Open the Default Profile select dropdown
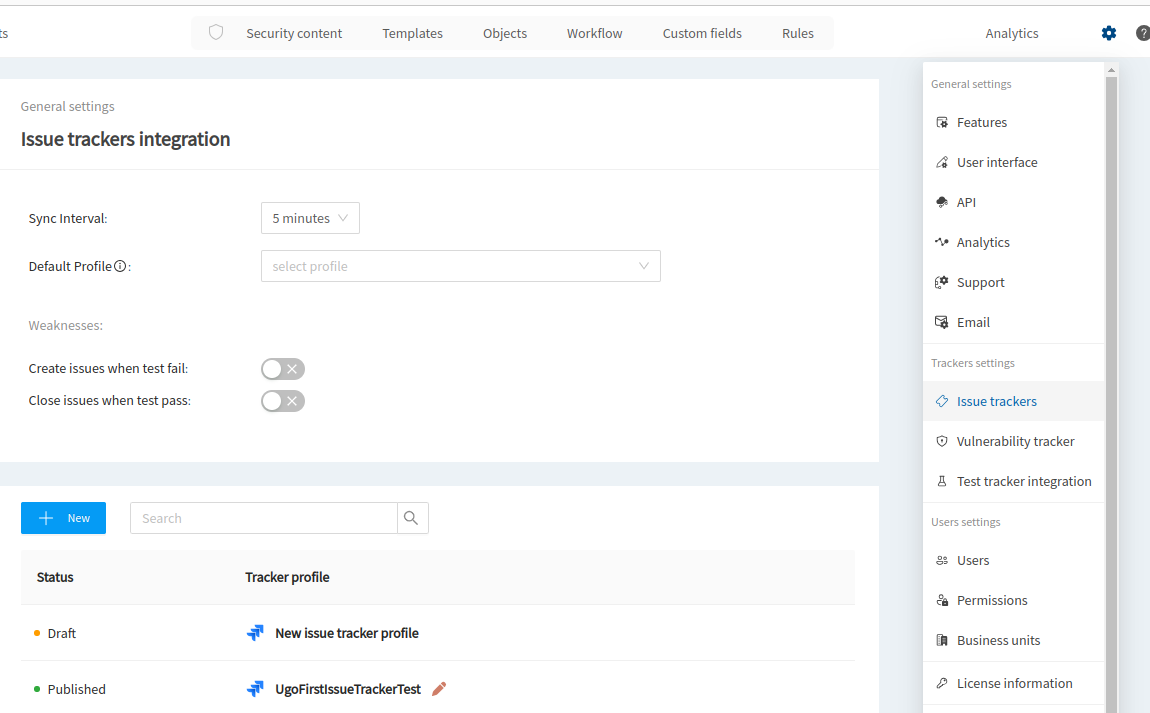 [x=461, y=266]
